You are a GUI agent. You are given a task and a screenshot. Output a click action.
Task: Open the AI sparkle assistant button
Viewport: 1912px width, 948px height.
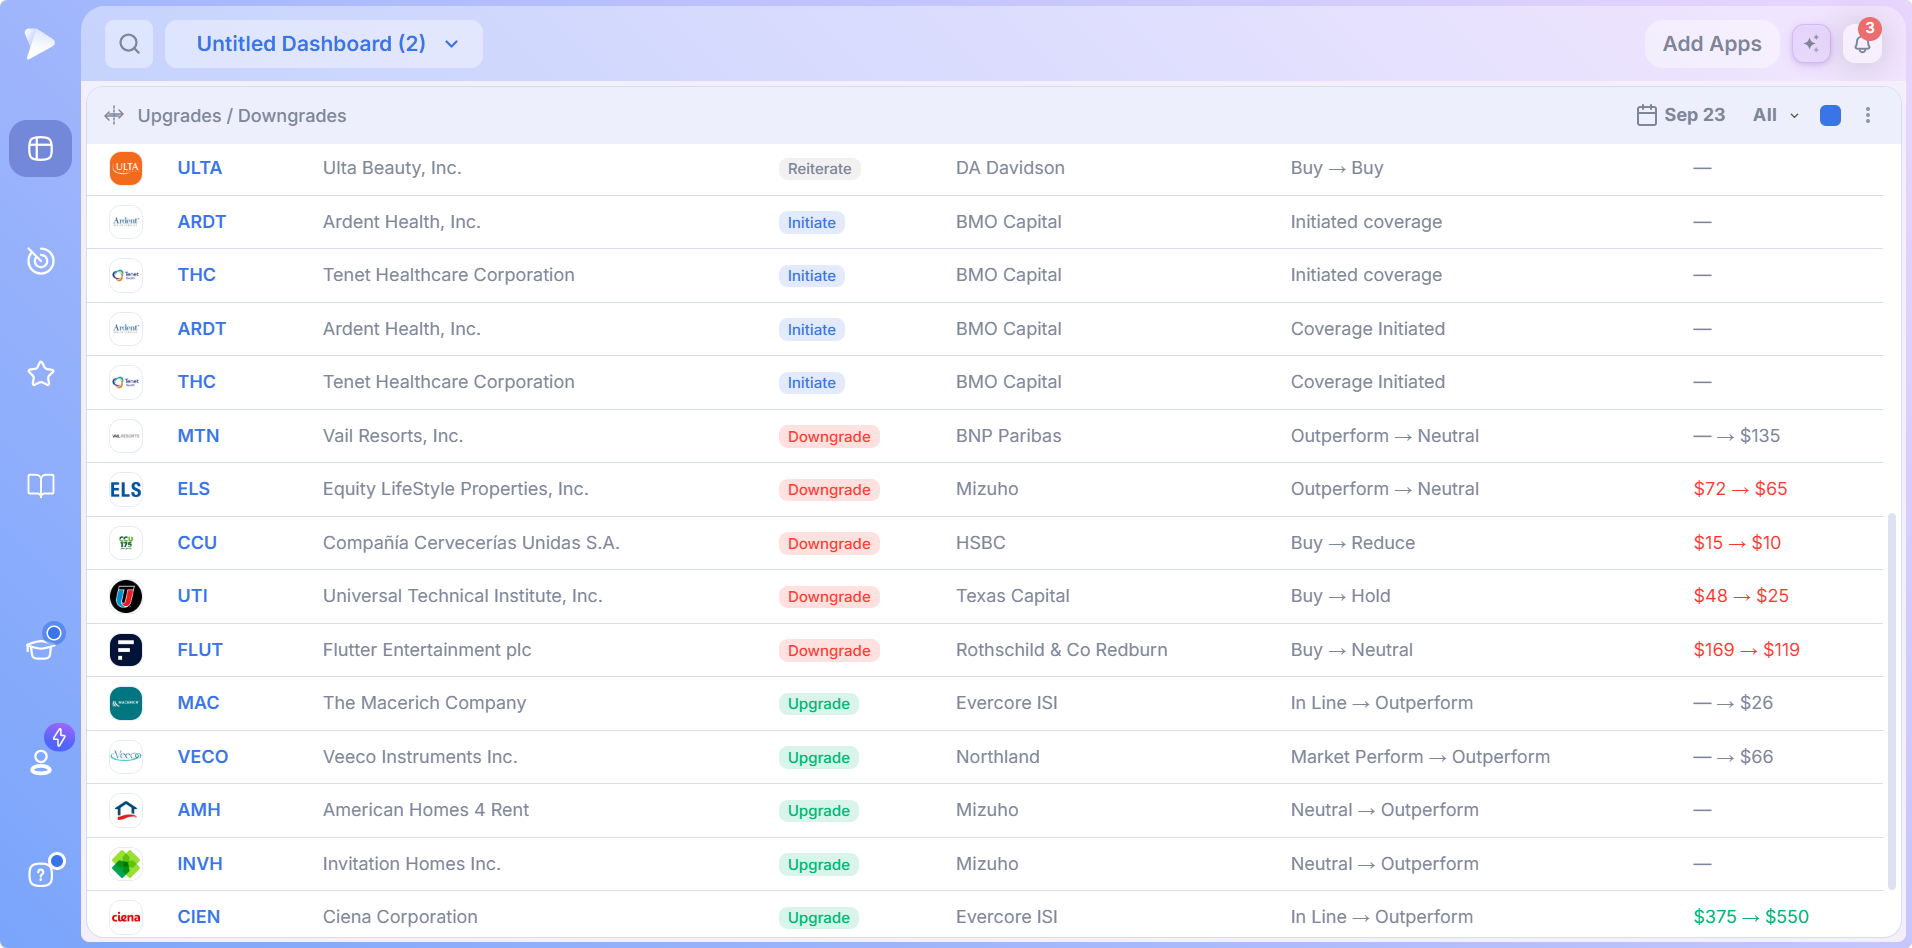[1811, 44]
